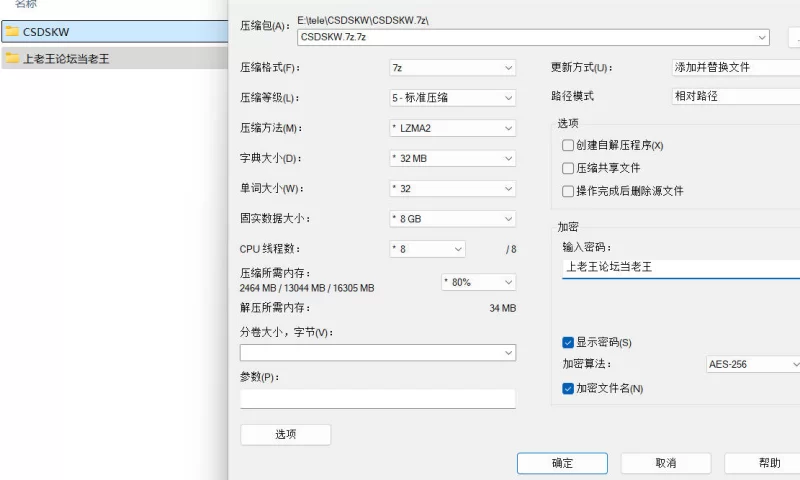Disable 加密文件名 checkbox

pyautogui.click(x=568, y=388)
